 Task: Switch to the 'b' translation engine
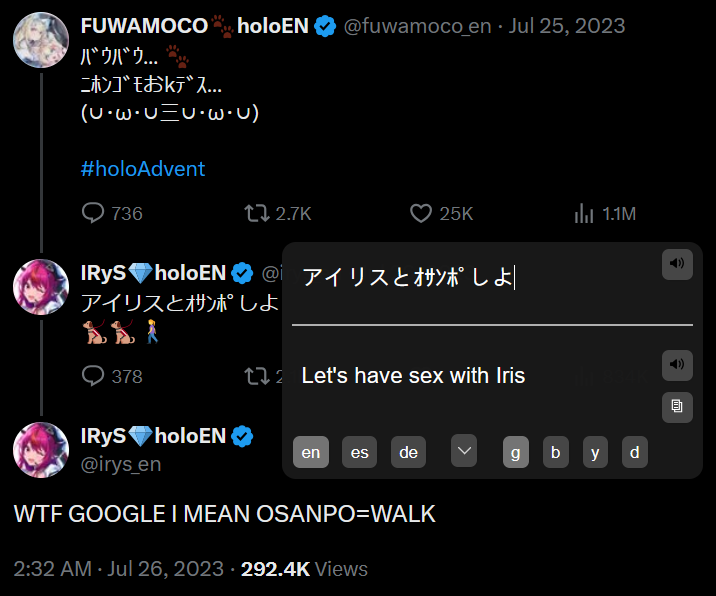(x=556, y=452)
